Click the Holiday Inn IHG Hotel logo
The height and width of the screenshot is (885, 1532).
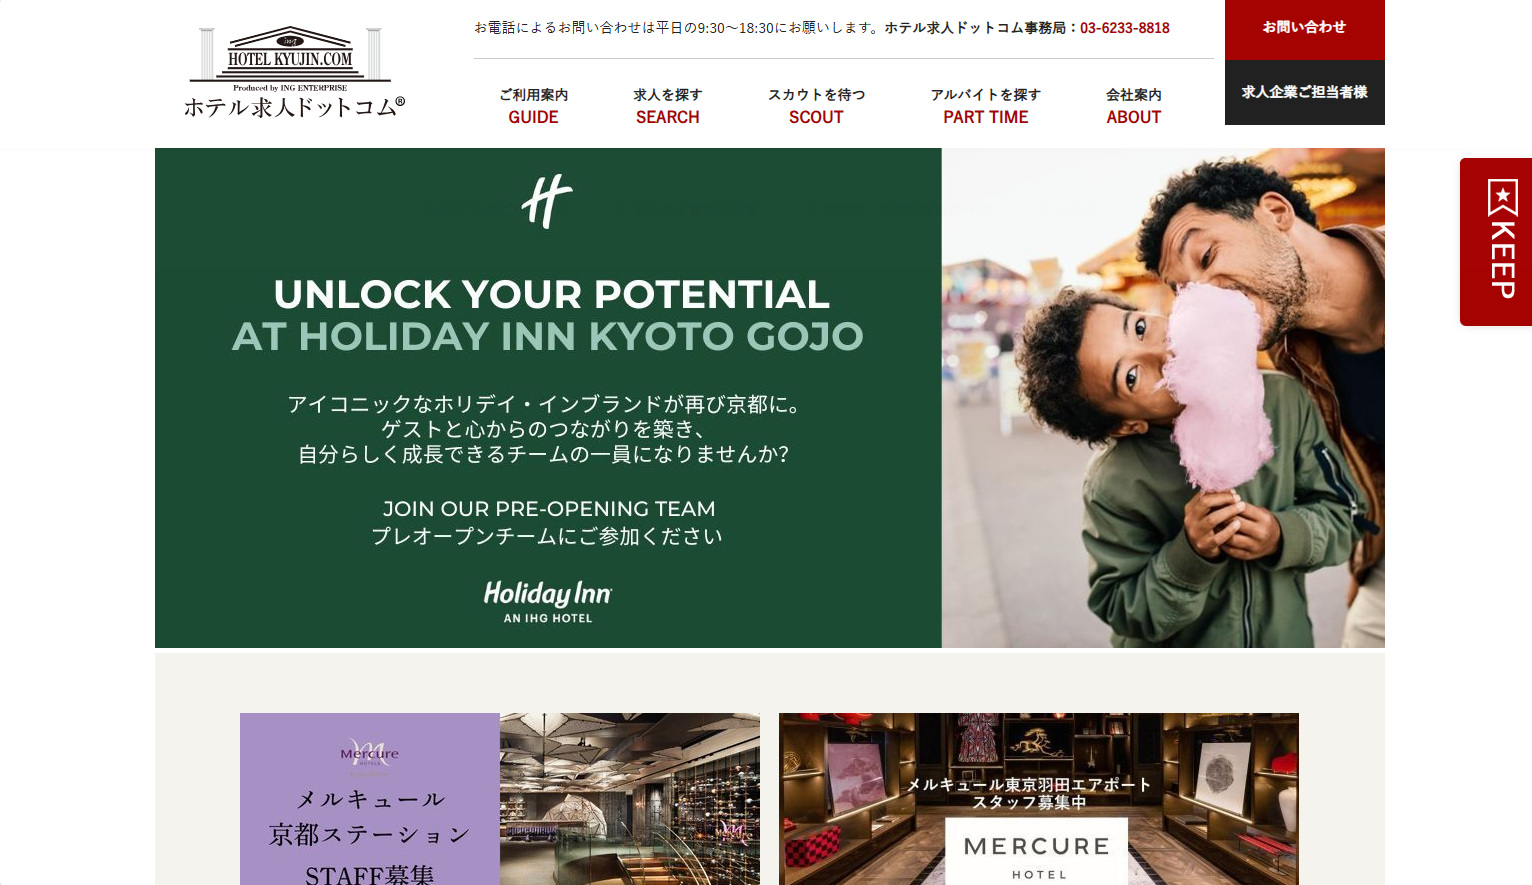pos(548,602)
